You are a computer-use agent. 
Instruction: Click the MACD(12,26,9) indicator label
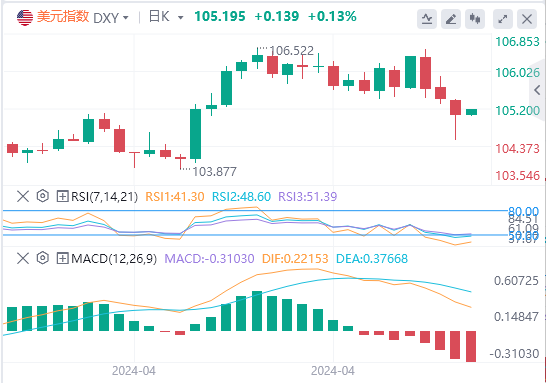pos(114,259)
